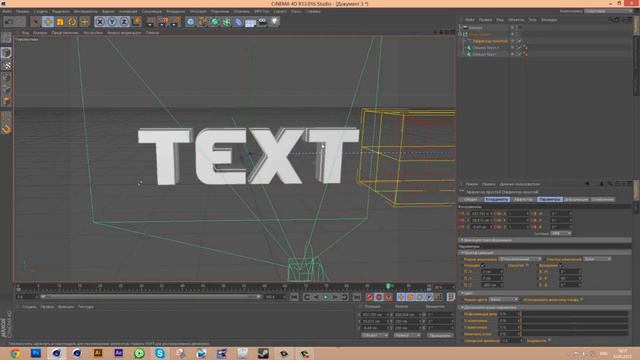This screenshot has width=640, height=360.
Task: Open Object Manager Теги menu
Action: pyautogui.click(x=532, y=20)
